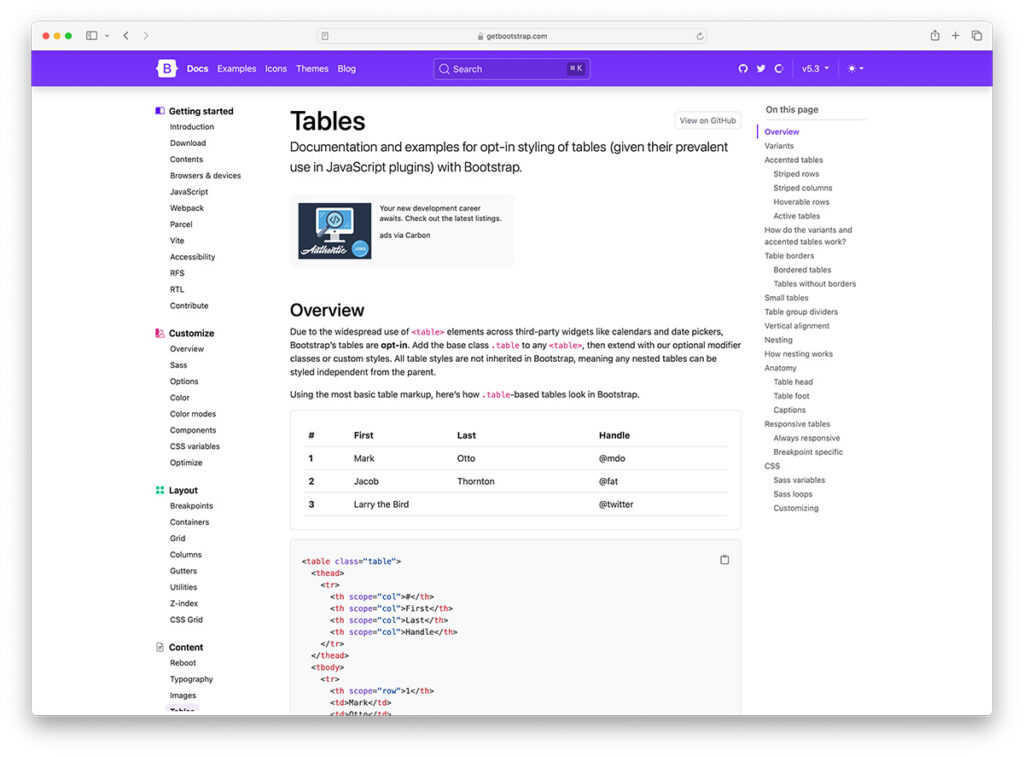Open the Themes nav item
The height and width of the screenshot is (757, 1024).
(312, 69)
